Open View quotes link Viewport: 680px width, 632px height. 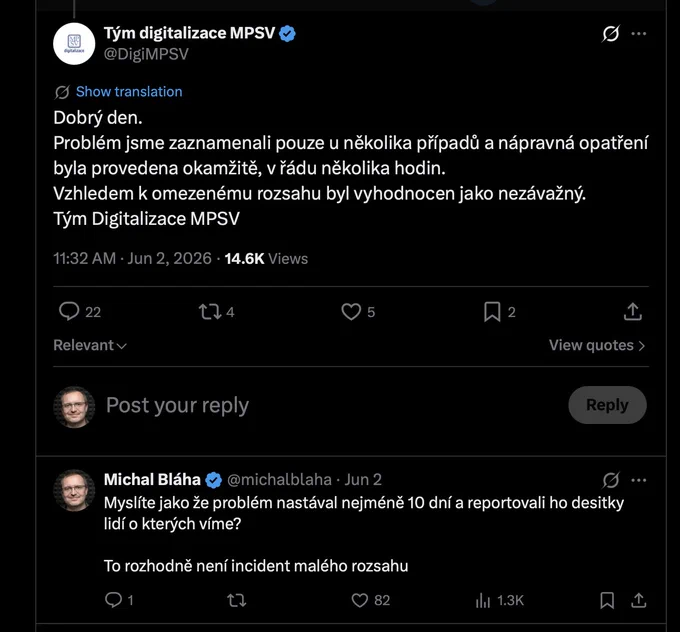coord(597,345)
